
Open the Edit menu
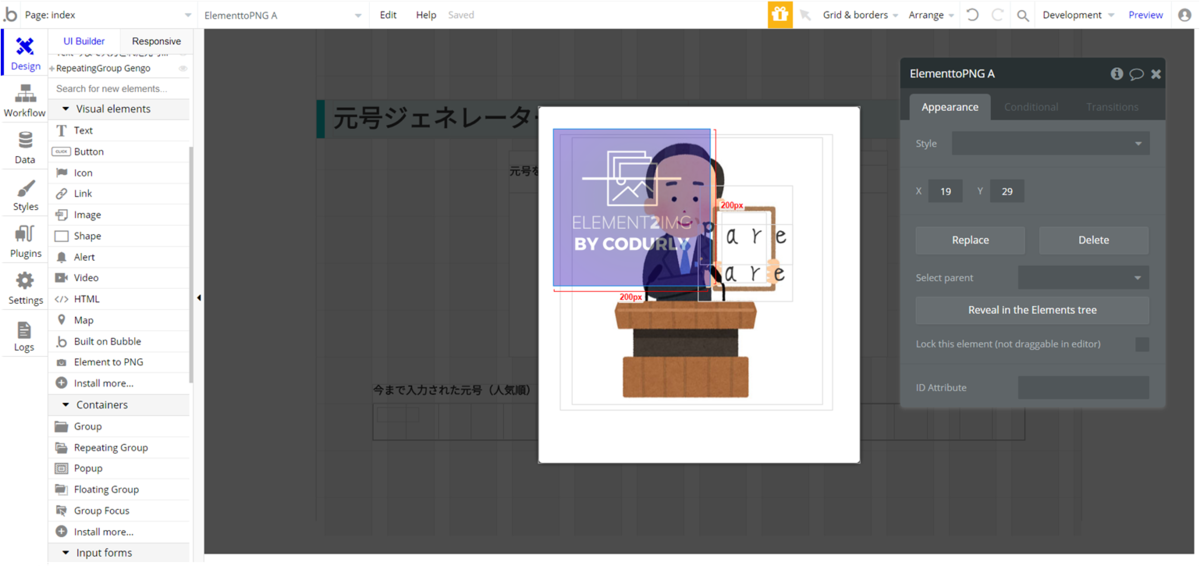point(388,15)
